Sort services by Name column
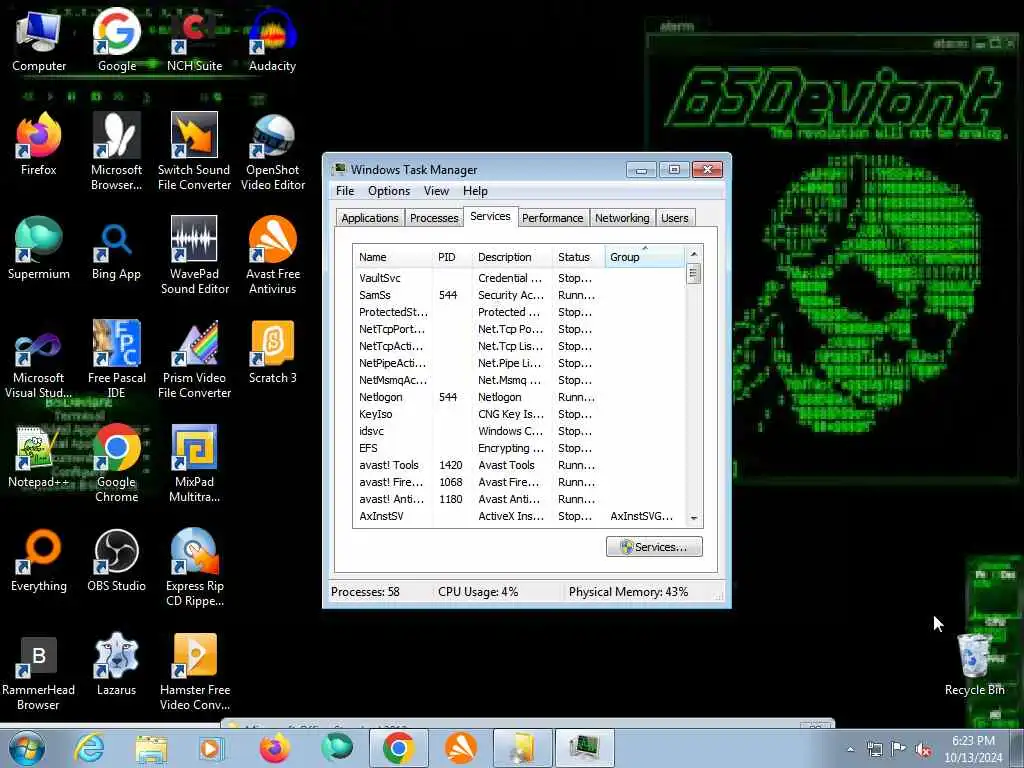Image resolution: width=1024 pixels, height=768 pixels. click(392, 257)
